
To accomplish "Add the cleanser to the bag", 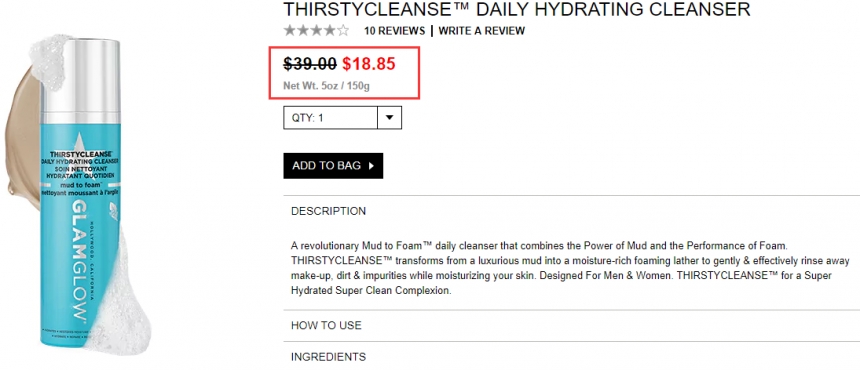I will (333, 166).
